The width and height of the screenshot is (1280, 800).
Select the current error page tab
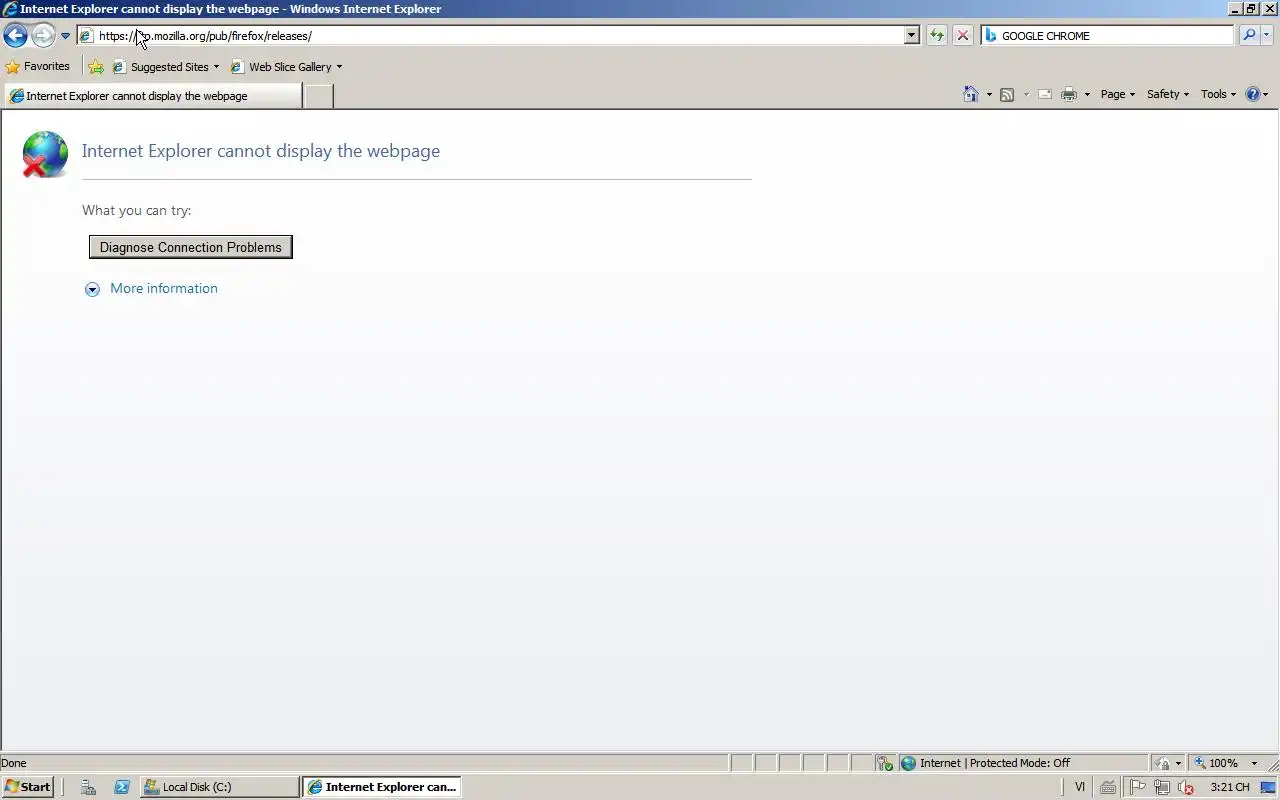[x=152, y=96]
